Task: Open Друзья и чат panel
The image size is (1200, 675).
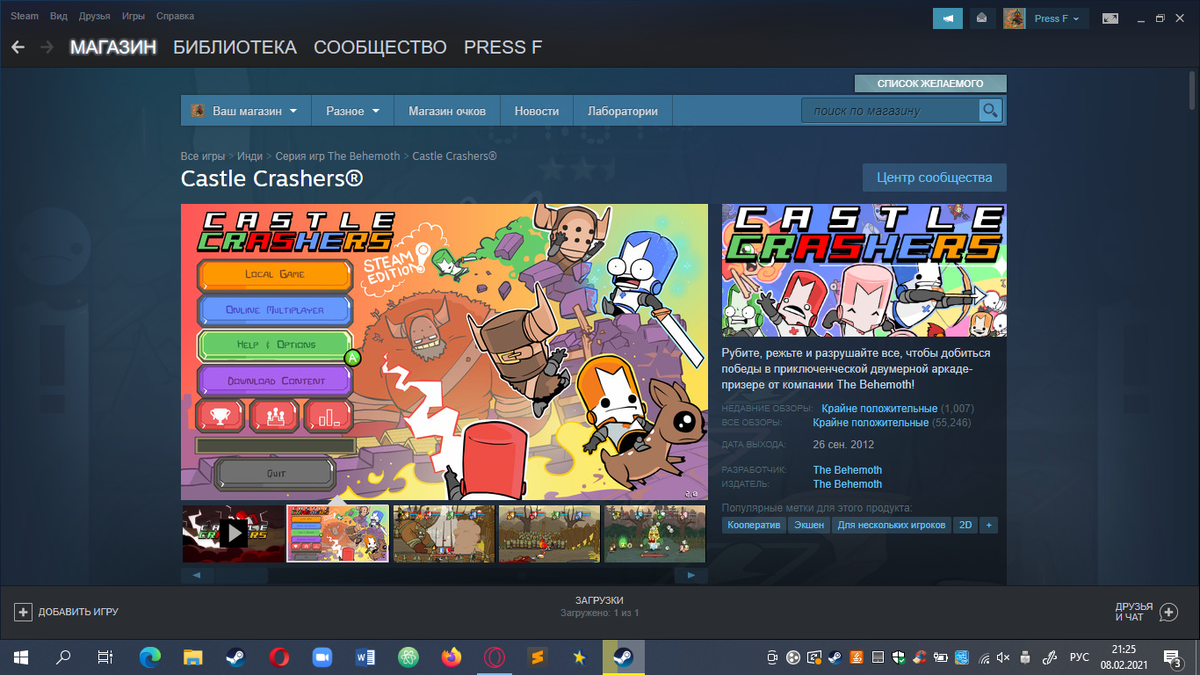Action: pyautogui.click(x=1147, y=611)
